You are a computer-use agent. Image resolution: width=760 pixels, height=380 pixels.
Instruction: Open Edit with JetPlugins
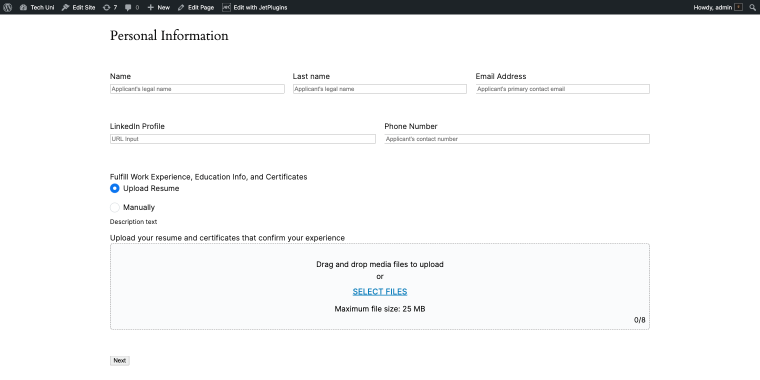point(255,7)
